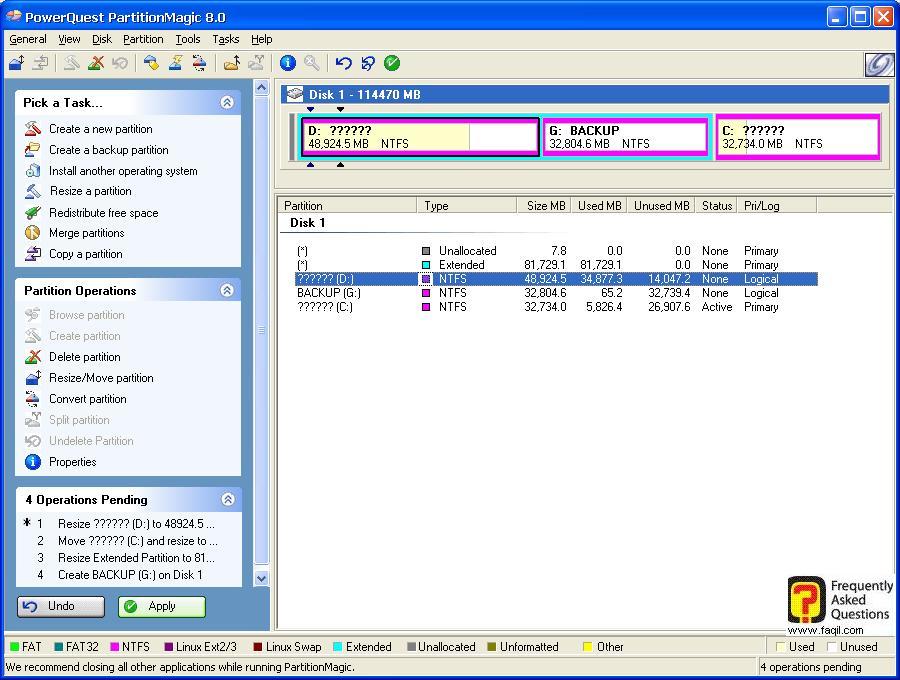This screenshot has height=680, width=900.
Task: Click the Size MB column header
Action: [x=546, y=205]
